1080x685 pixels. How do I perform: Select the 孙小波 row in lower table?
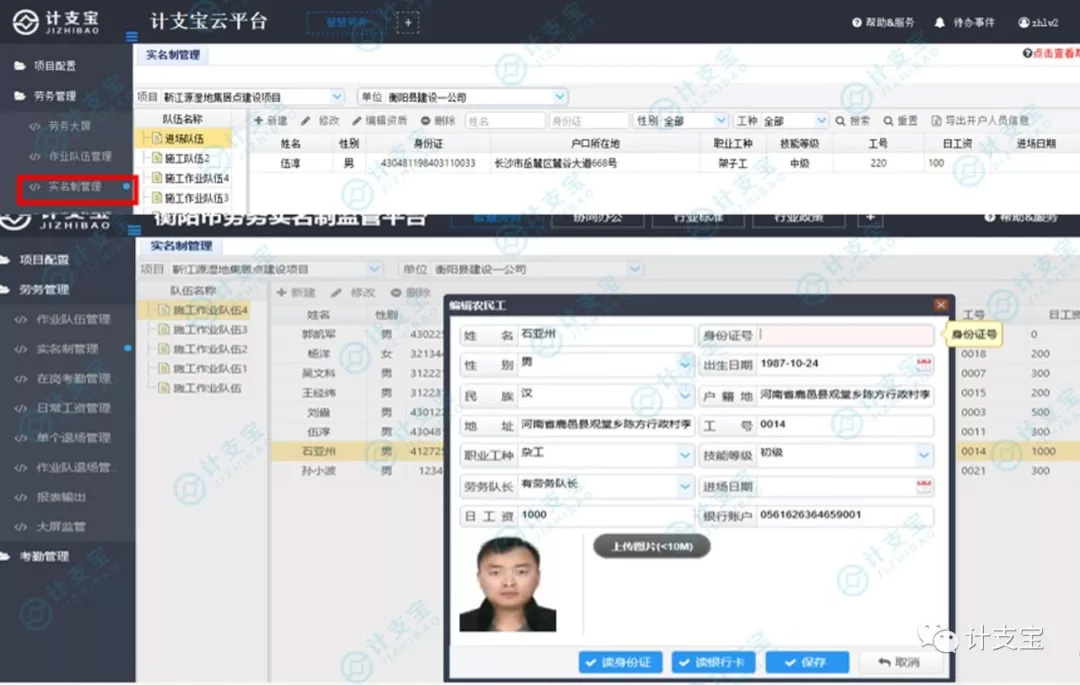358,472
